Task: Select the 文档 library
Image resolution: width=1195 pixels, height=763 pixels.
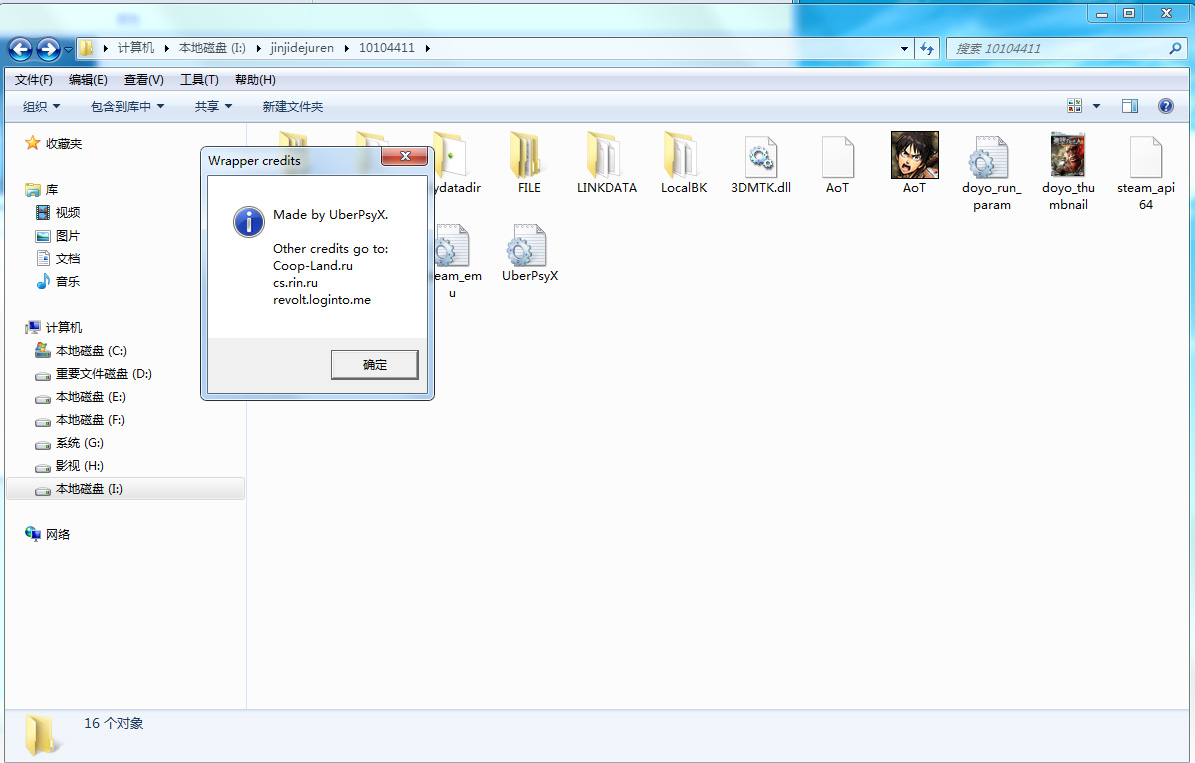Action: (x=59, y=258)
